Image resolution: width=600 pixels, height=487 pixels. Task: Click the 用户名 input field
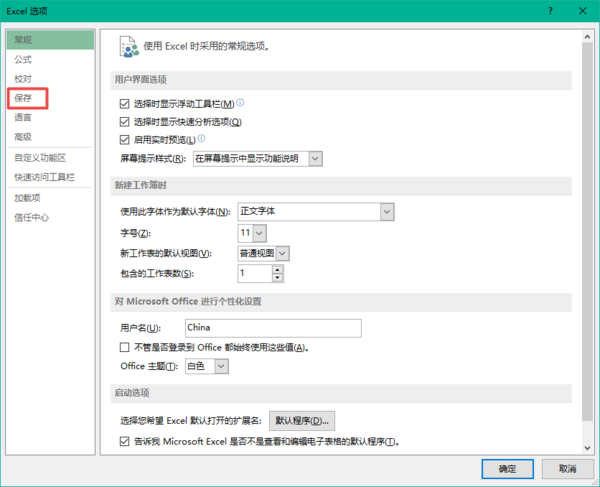point(273,328)
